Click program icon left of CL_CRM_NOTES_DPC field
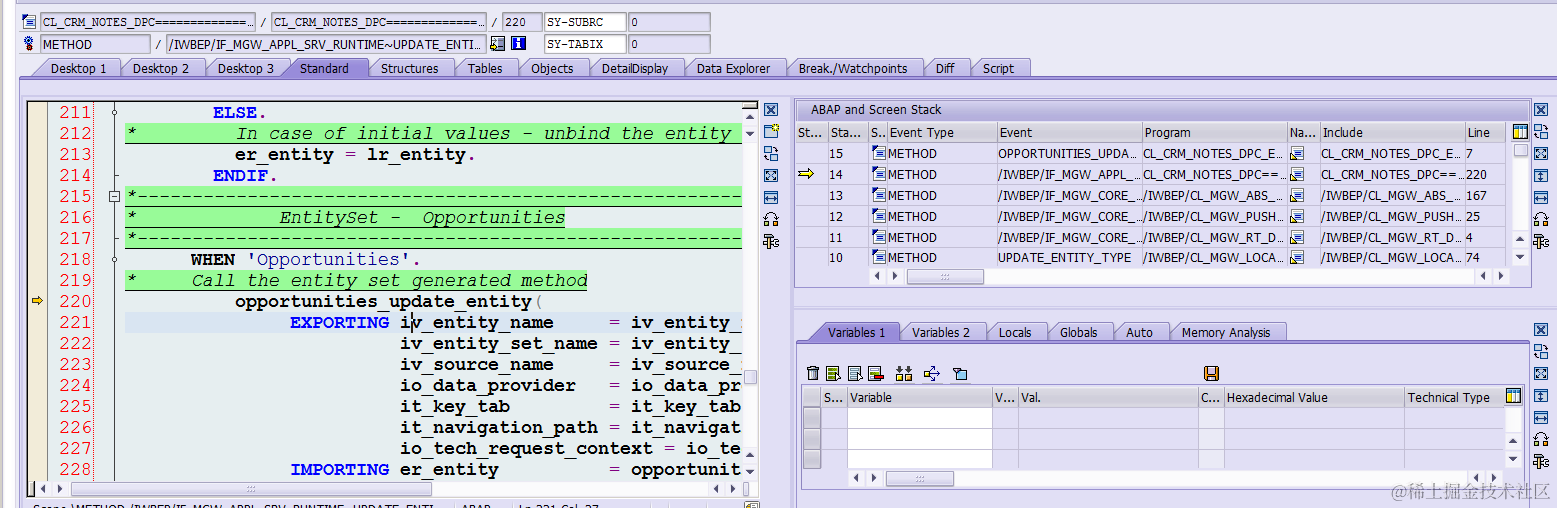Image resolution: width=1557 pixels, height=508 pixels. tap(28, 22)
